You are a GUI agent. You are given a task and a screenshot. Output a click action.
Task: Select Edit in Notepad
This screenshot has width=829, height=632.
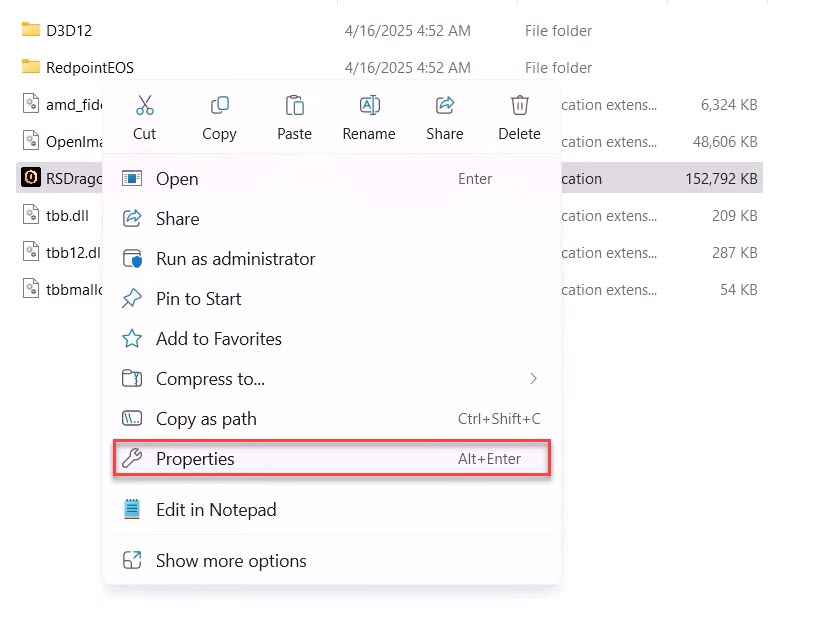coord(215,510)
